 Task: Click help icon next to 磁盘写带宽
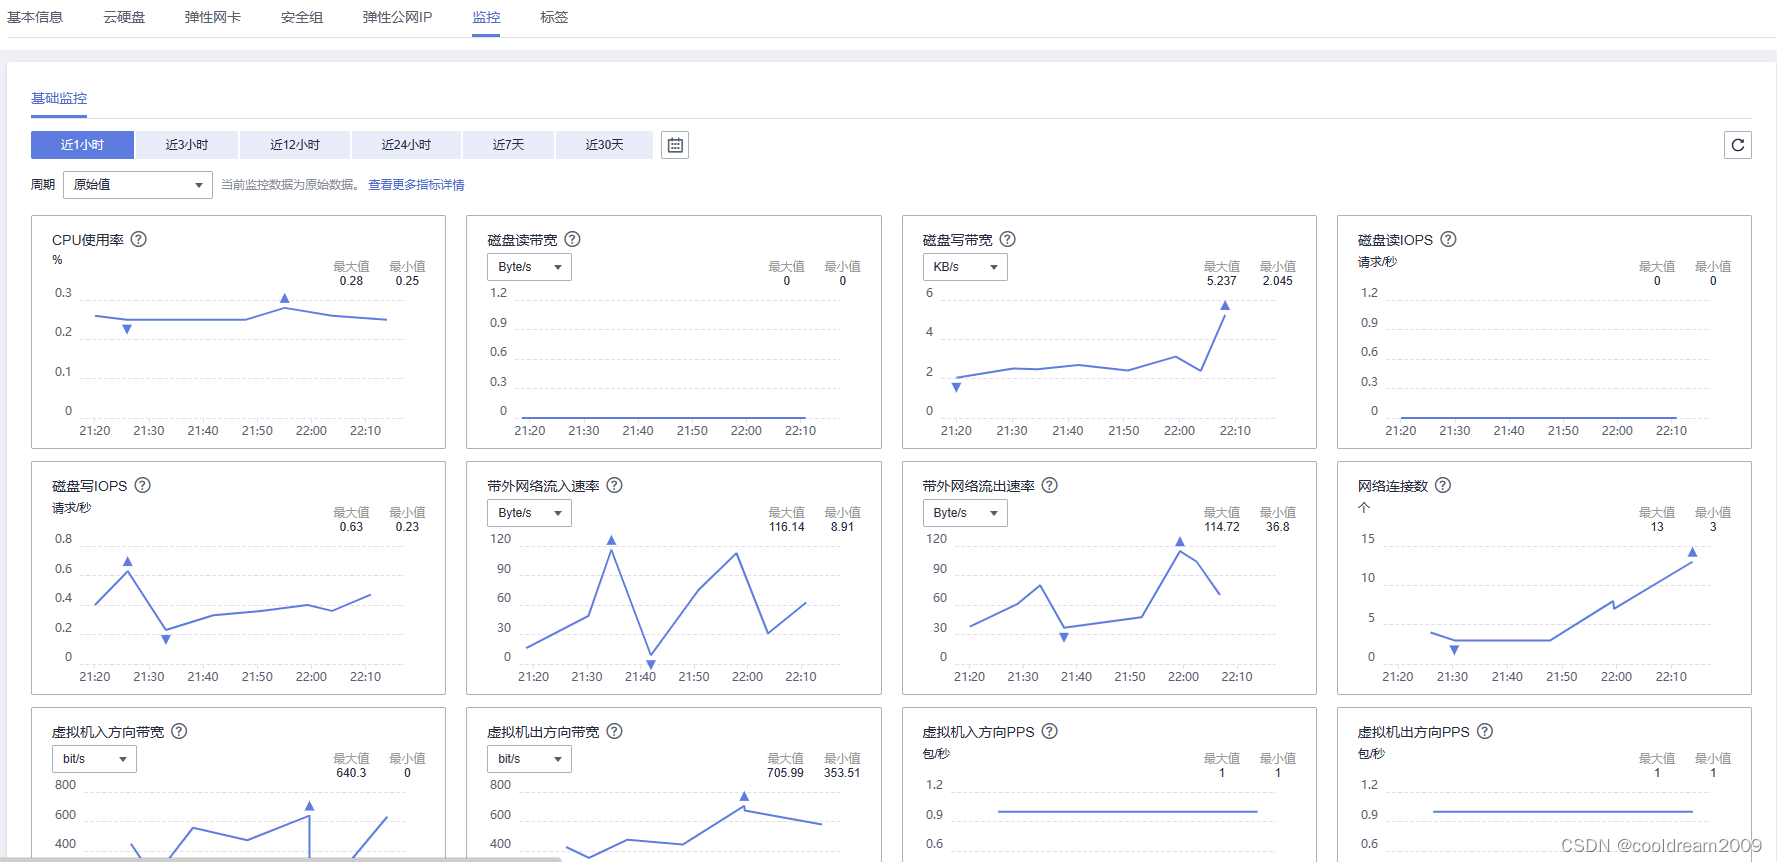coord(1008,239)
